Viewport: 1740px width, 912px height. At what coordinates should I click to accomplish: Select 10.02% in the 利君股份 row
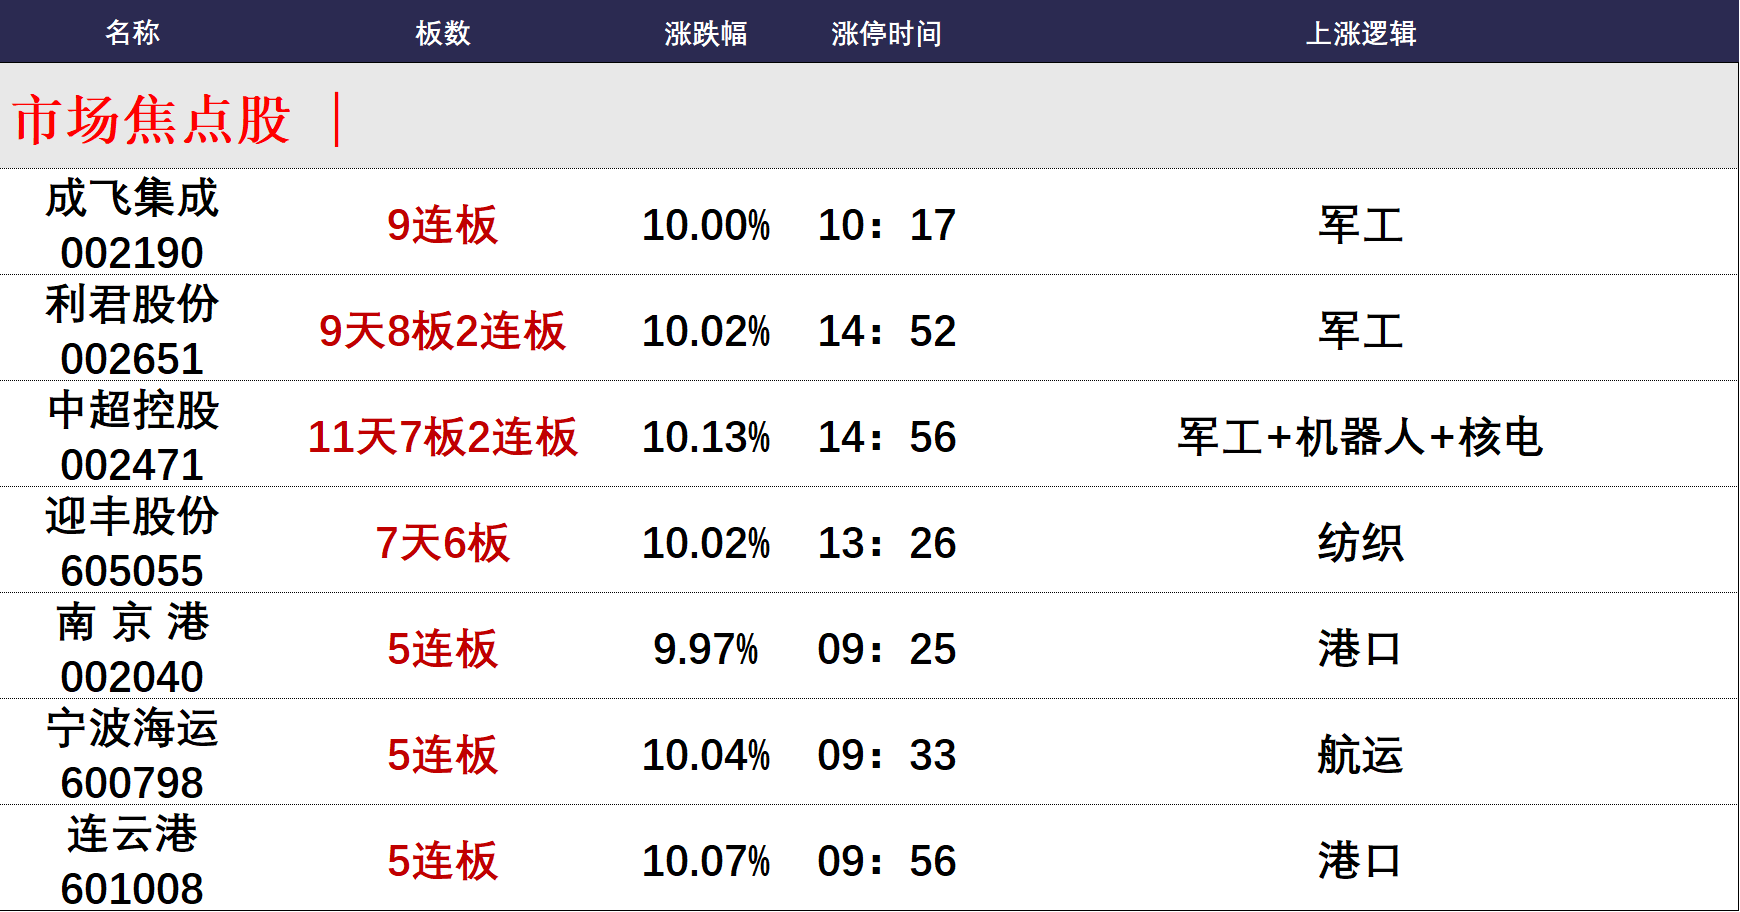point(706,331)
